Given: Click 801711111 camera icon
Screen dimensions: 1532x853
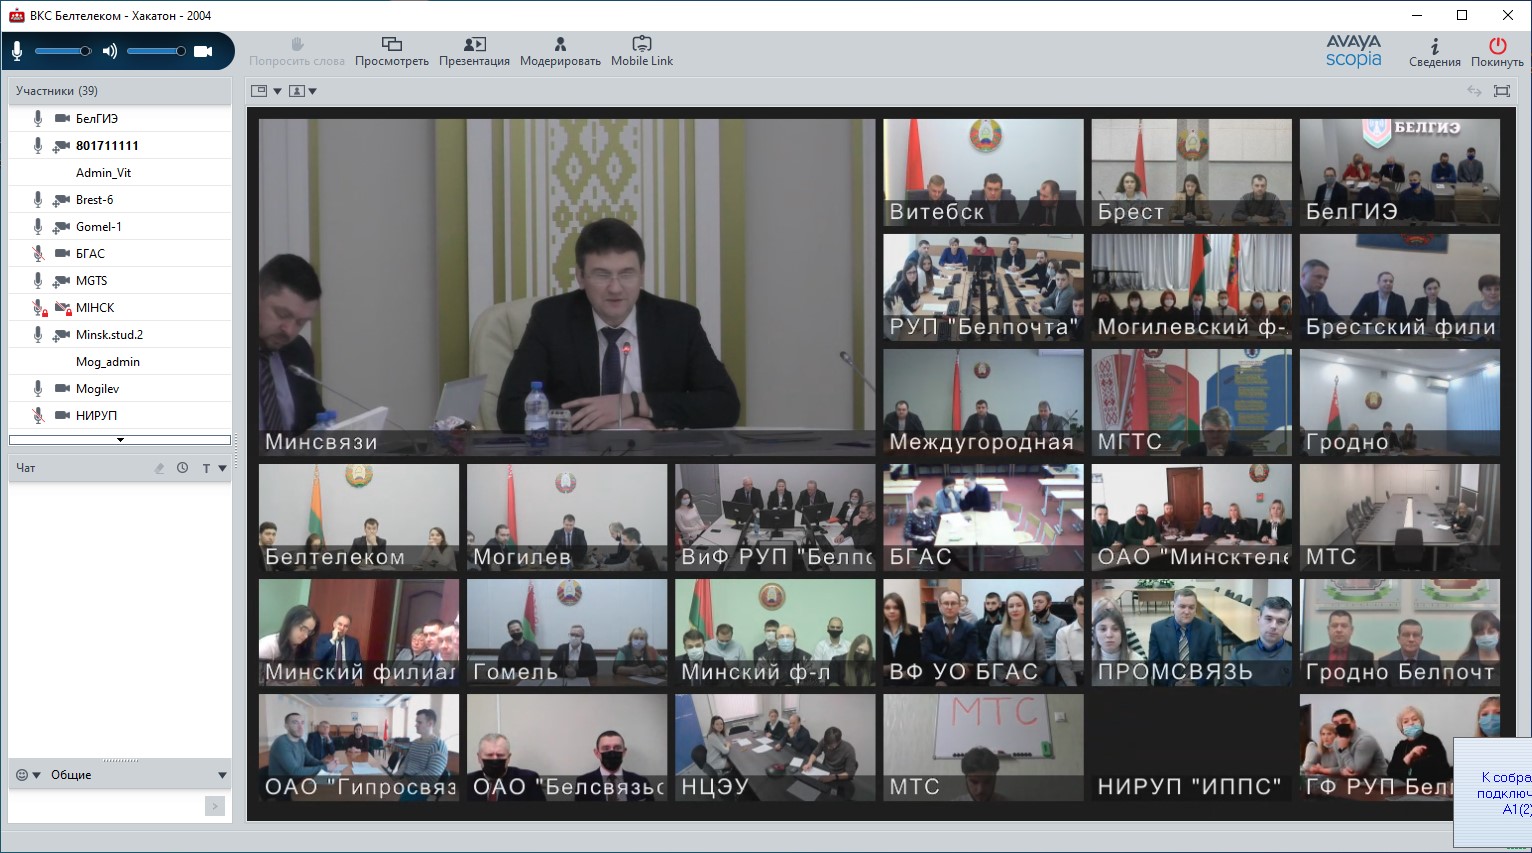Looking at the screenshot, I should point(62,145).
